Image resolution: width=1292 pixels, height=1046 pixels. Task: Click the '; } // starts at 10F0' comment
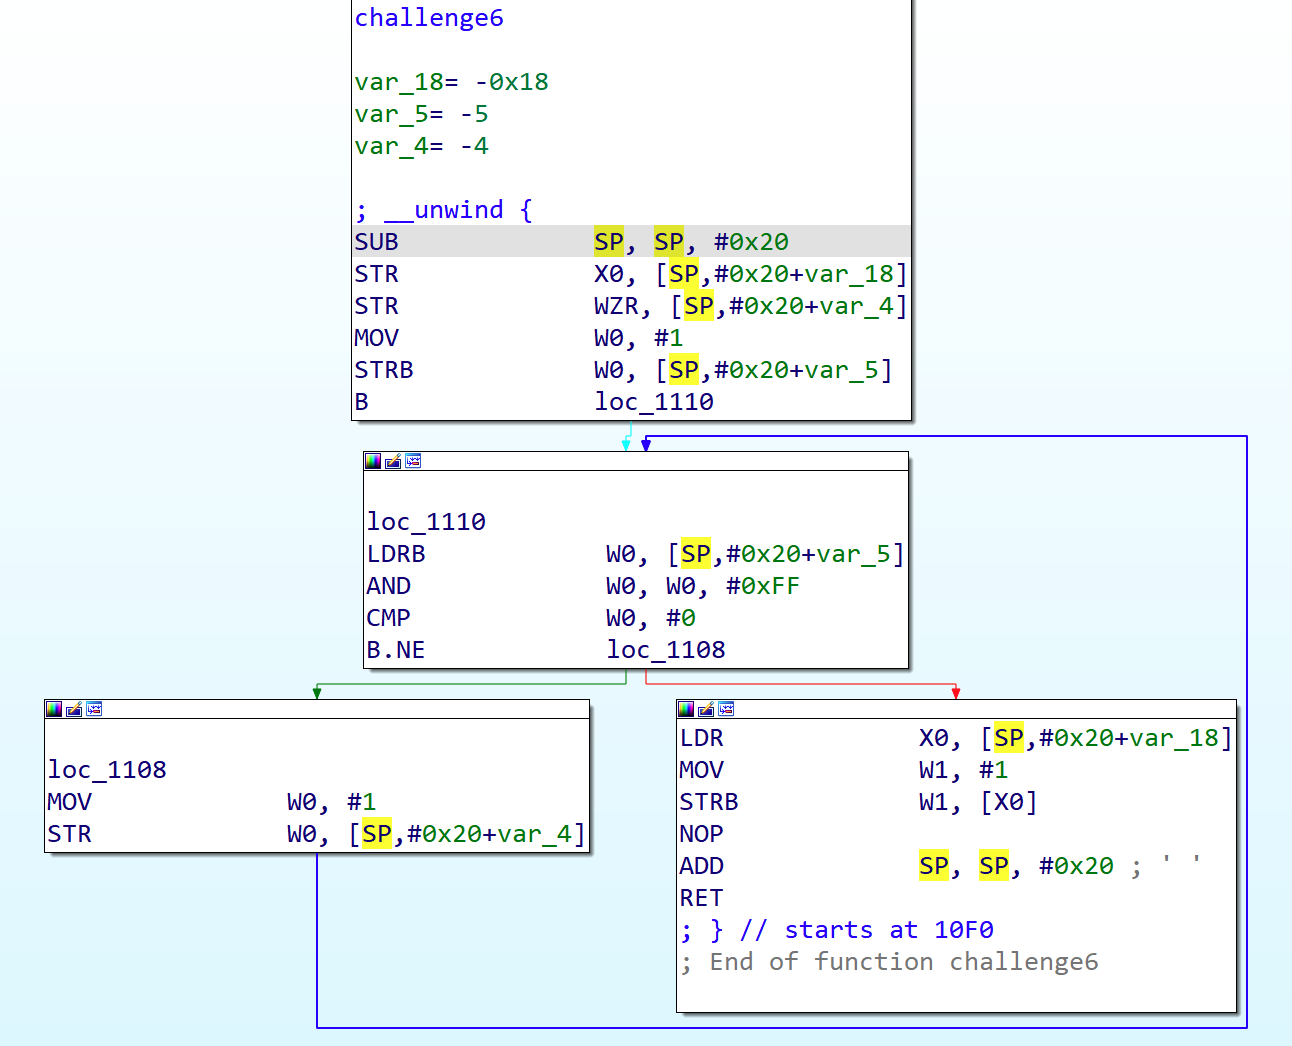(x=837, y=930)
